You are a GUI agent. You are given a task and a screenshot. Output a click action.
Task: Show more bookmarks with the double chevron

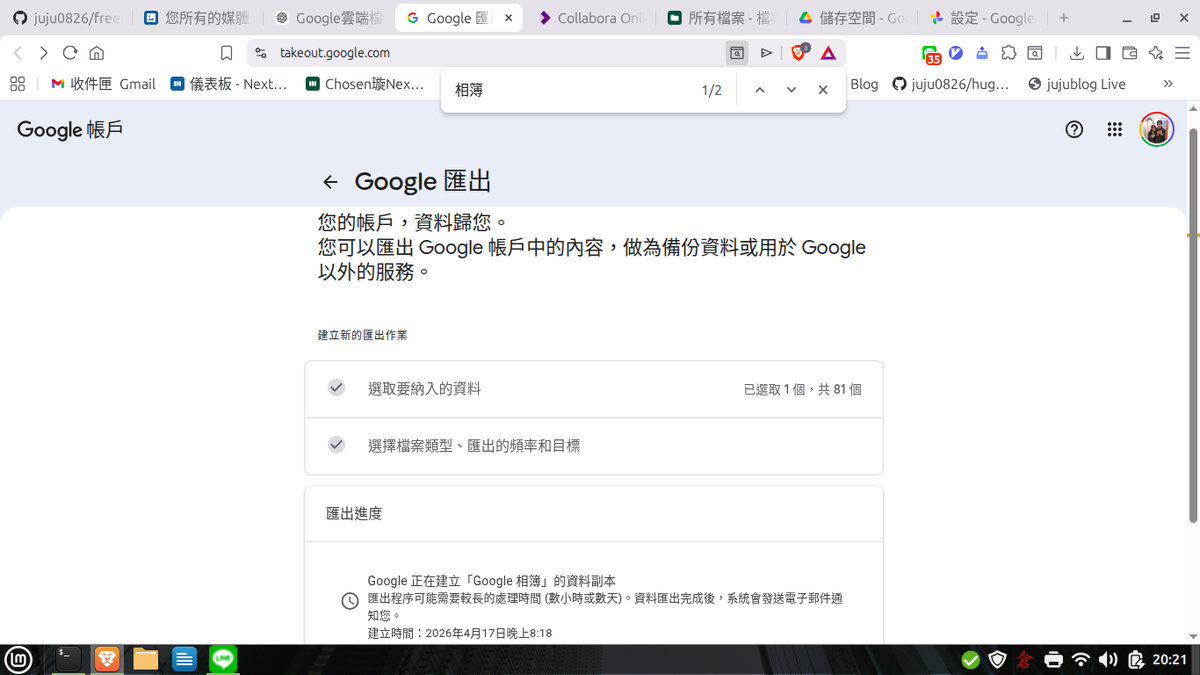pyautogui.click(x=1168, y=84)
